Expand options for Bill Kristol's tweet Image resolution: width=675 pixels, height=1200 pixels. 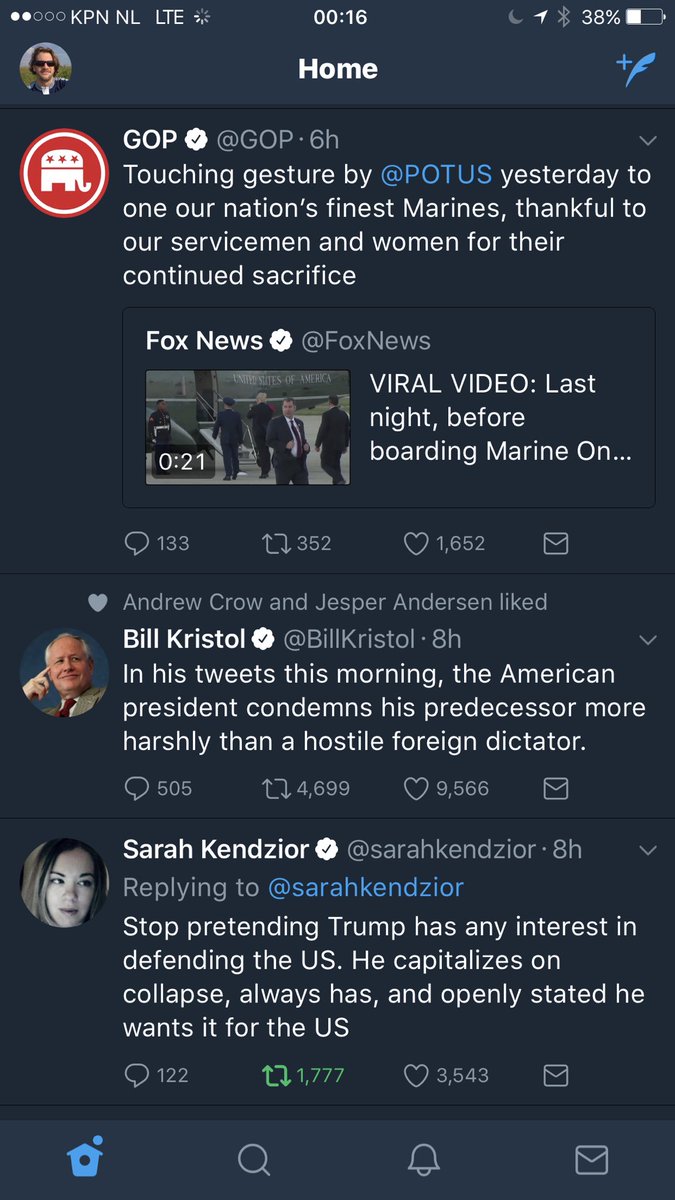(x=647, y=639)
